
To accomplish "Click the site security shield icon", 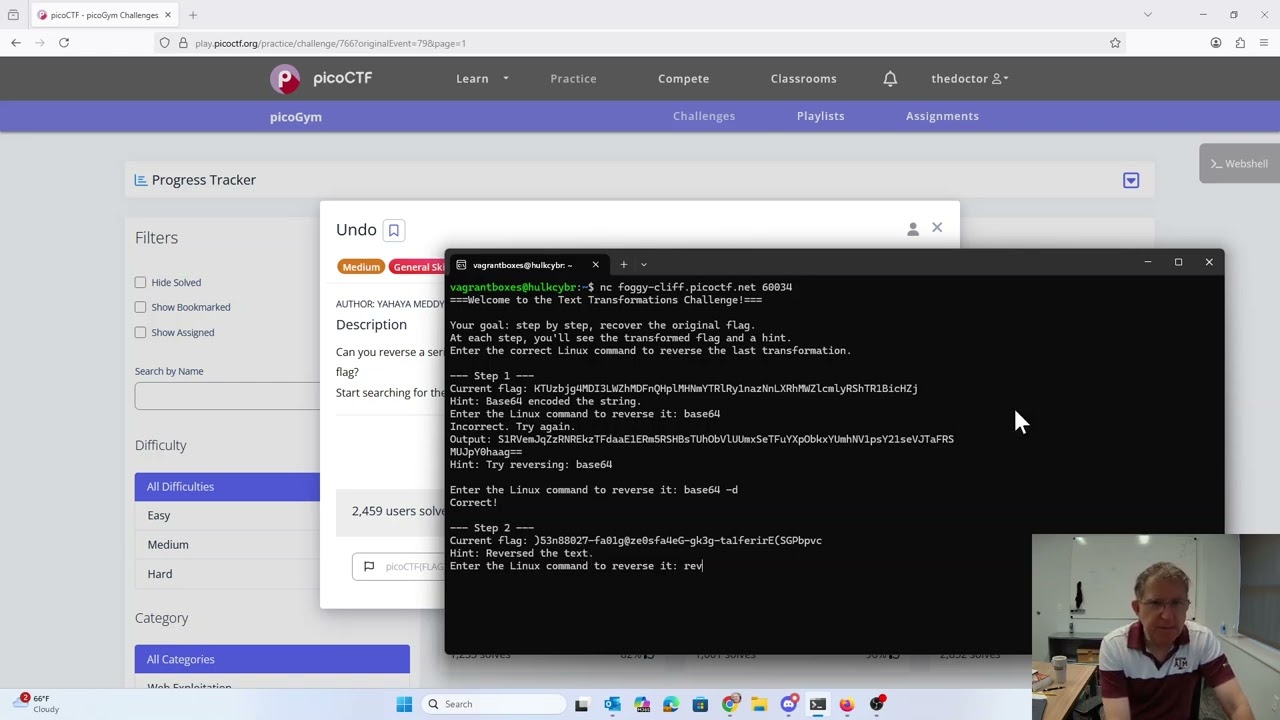I will click(x=165, y=43).
